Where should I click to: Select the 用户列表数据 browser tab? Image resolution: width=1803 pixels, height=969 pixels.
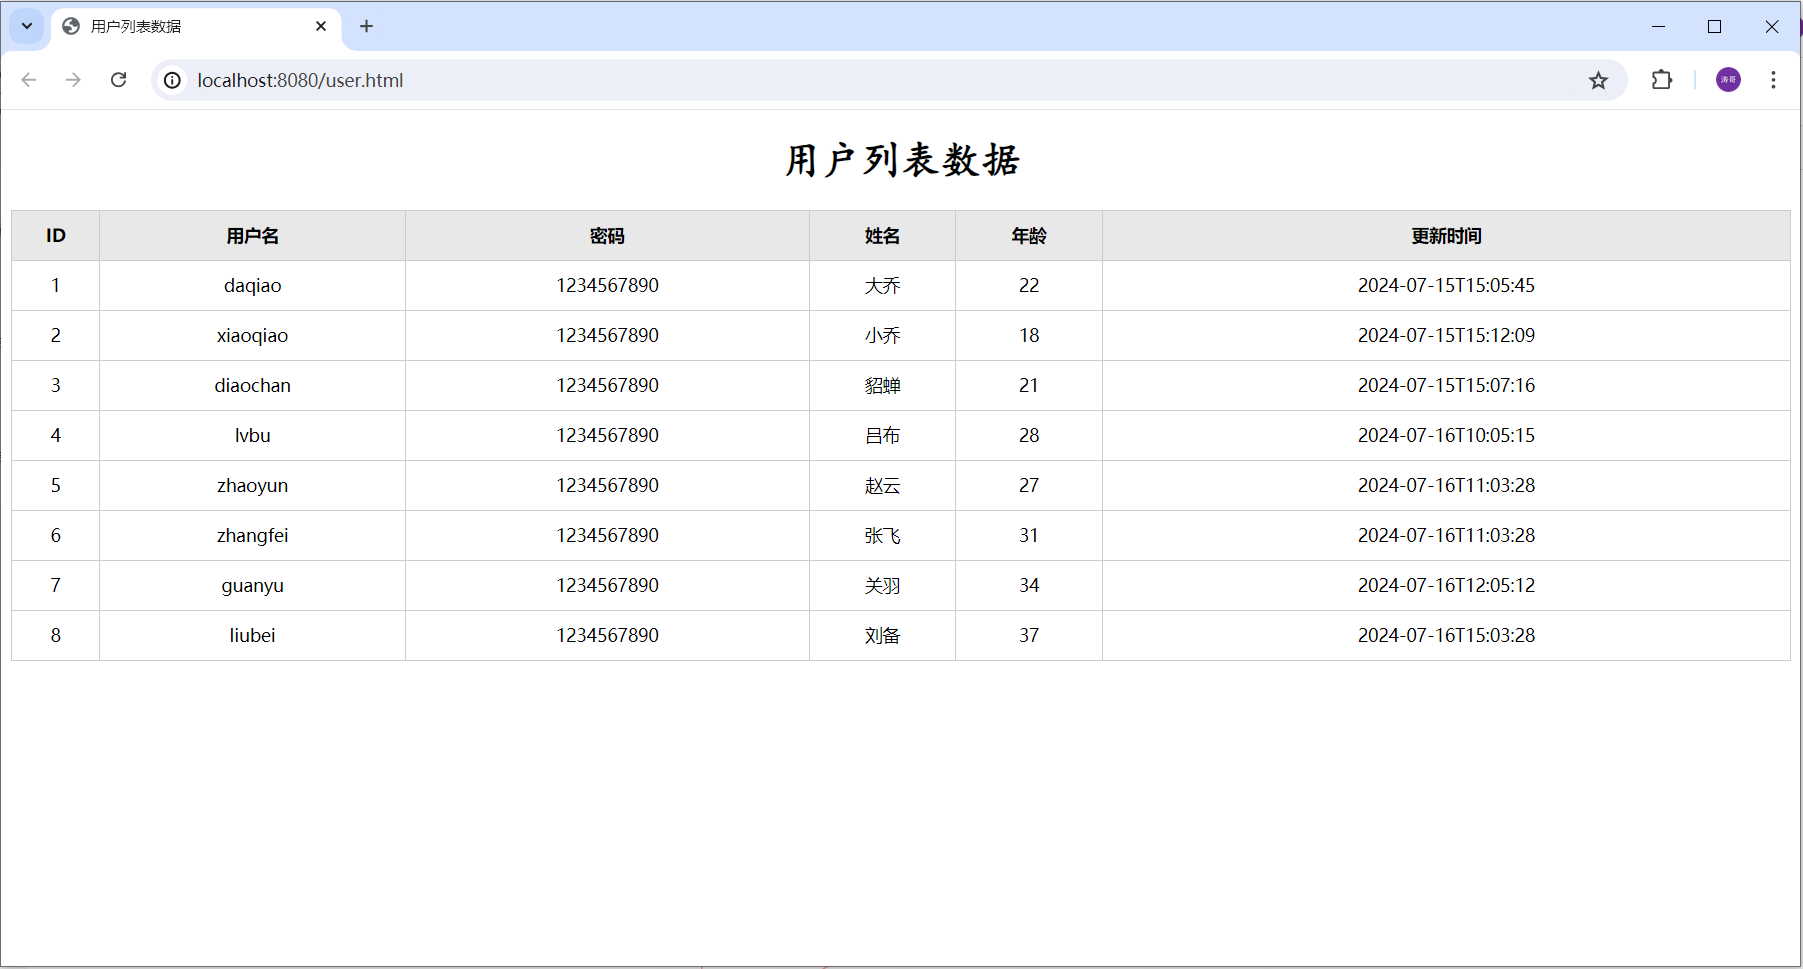point(196,26)
